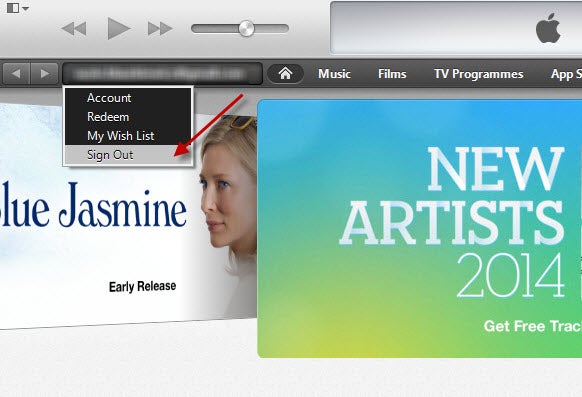582x397 pixels.
Task: Open the New Artists 2014 banner
Action: coord(419,229)
